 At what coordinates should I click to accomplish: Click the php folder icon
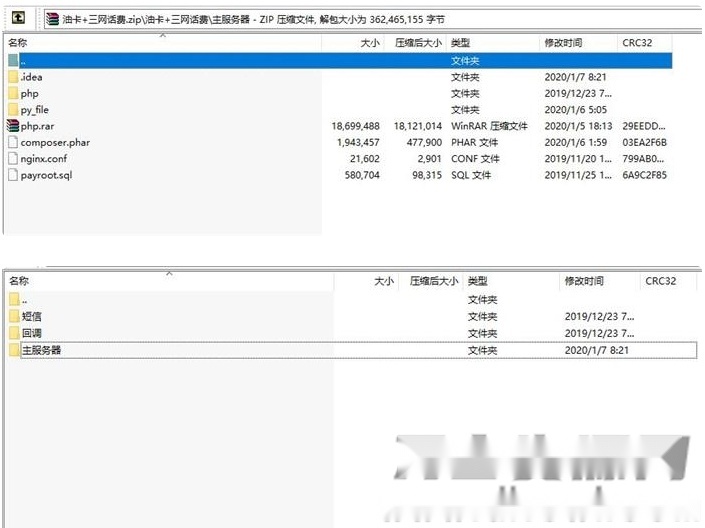click(13, 94)
